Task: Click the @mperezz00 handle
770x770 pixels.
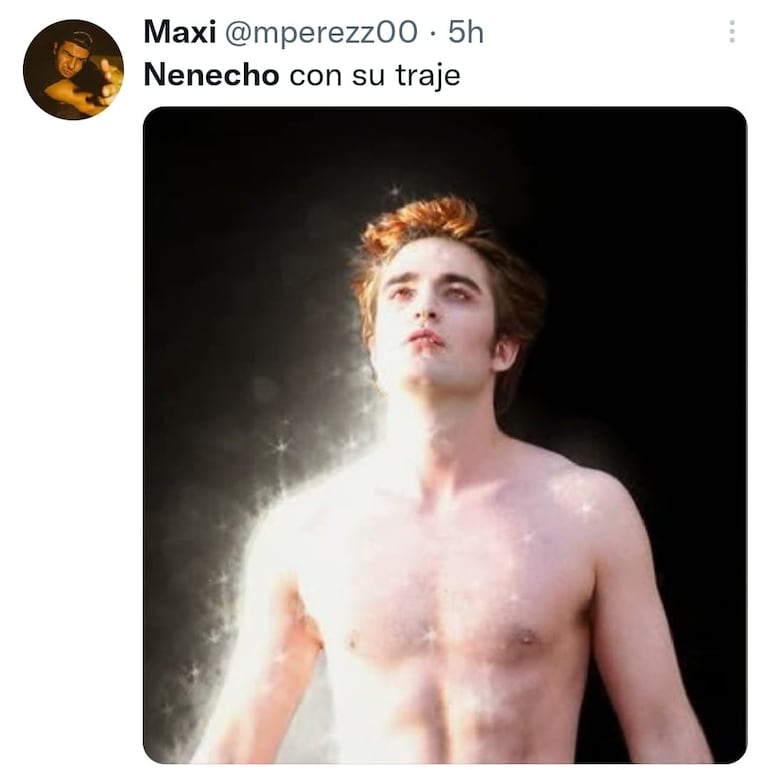Action: [322, 32]
